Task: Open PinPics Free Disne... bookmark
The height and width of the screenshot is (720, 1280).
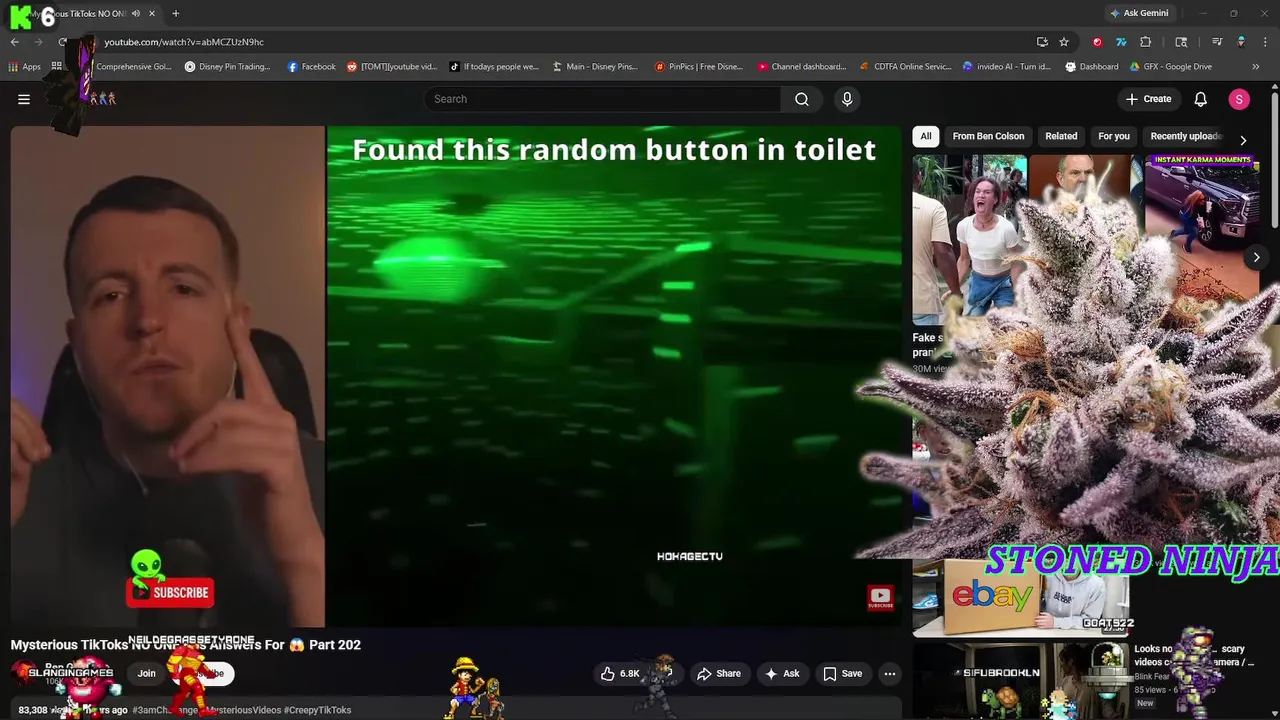Action: 698,67
